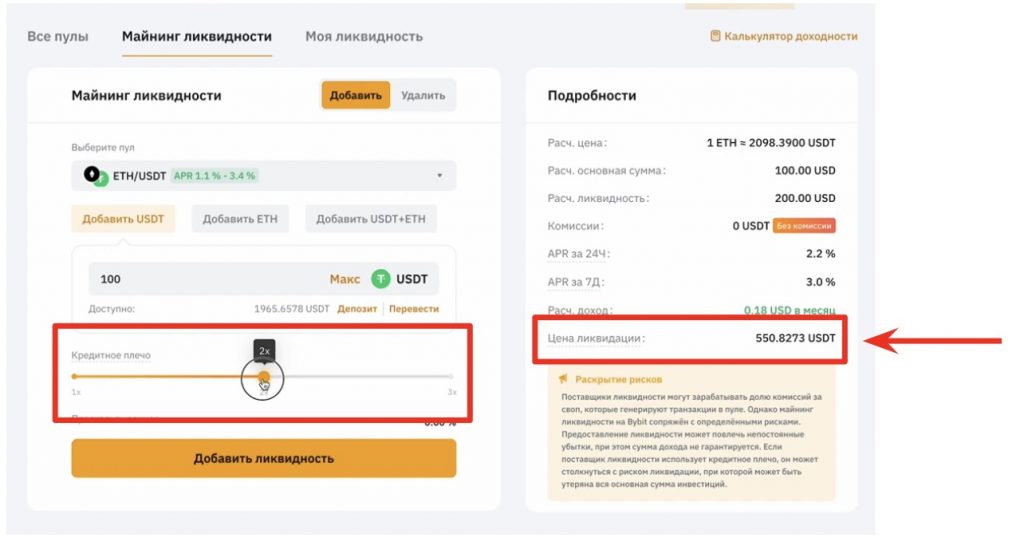Click the Макс link in amount field
This screenshot has height=538, width=1024.
pos(344,279)
